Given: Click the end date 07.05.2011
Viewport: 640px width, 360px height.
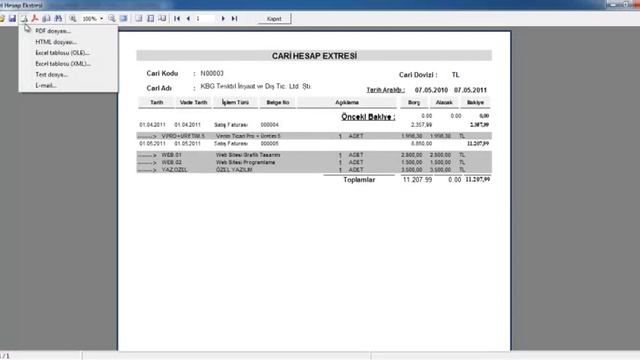Looking at the screenshot, I should pos(470,90).
